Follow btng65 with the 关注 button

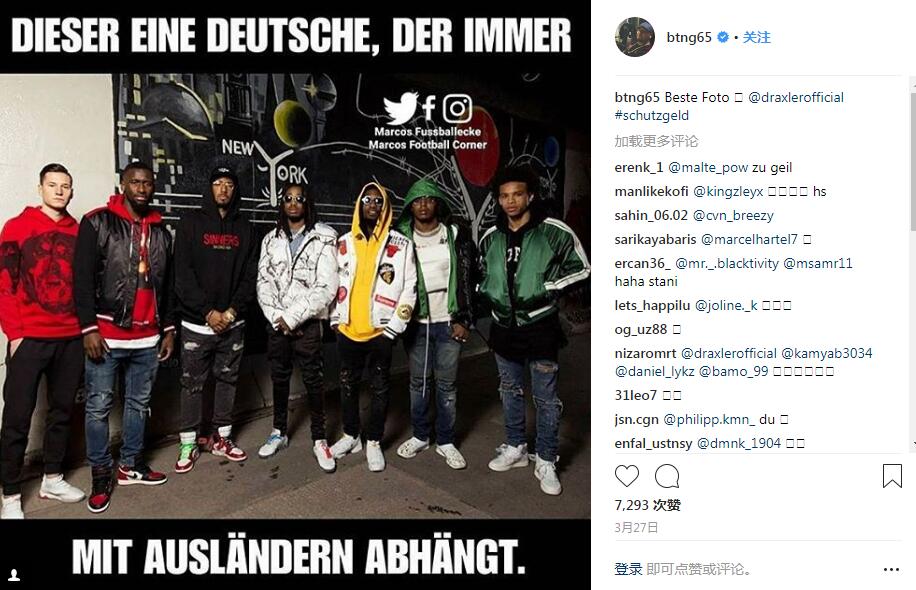[x=757, y=37]
